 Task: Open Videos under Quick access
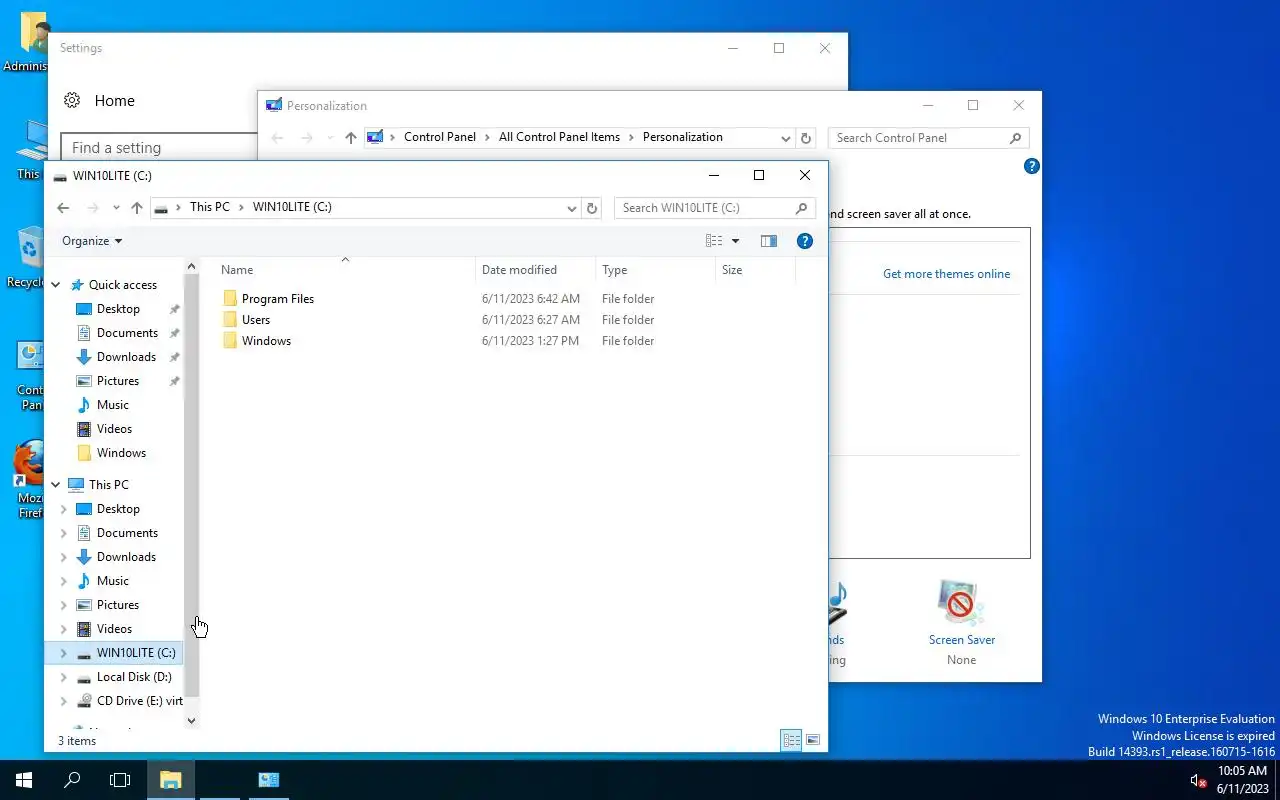point(114,429)
